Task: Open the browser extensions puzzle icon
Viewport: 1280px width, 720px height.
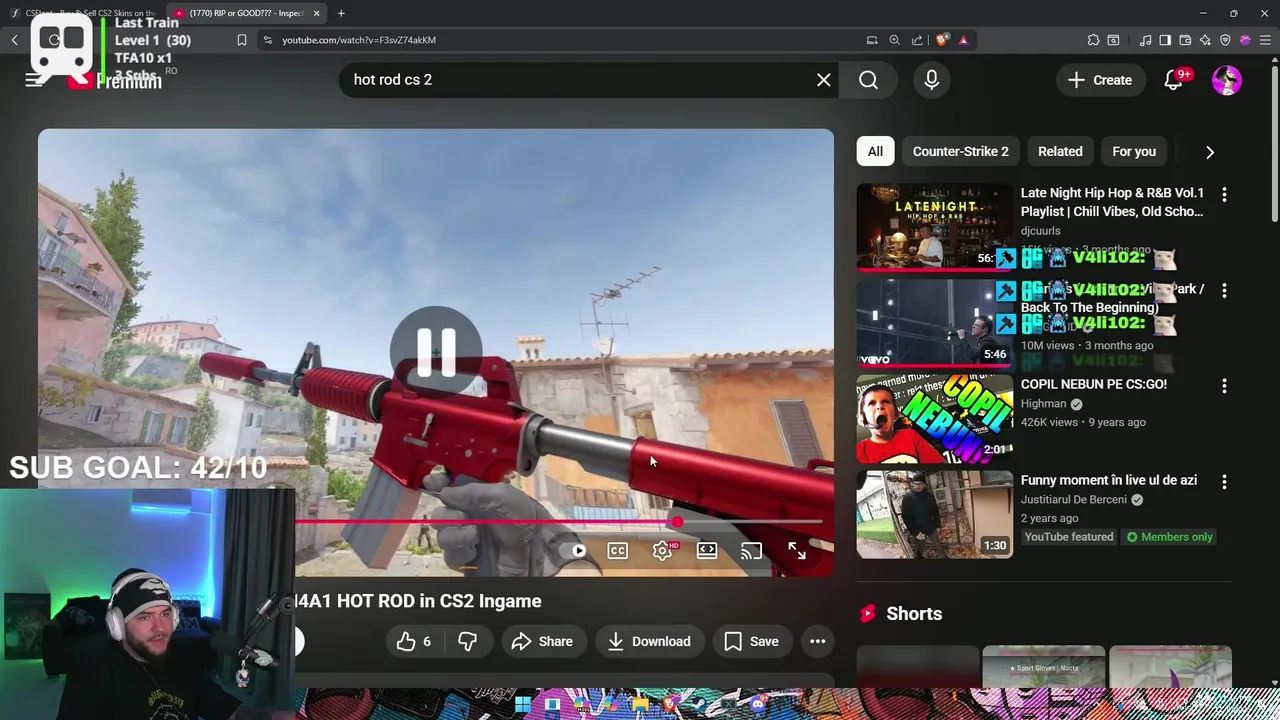Action: coord(1093,40)
